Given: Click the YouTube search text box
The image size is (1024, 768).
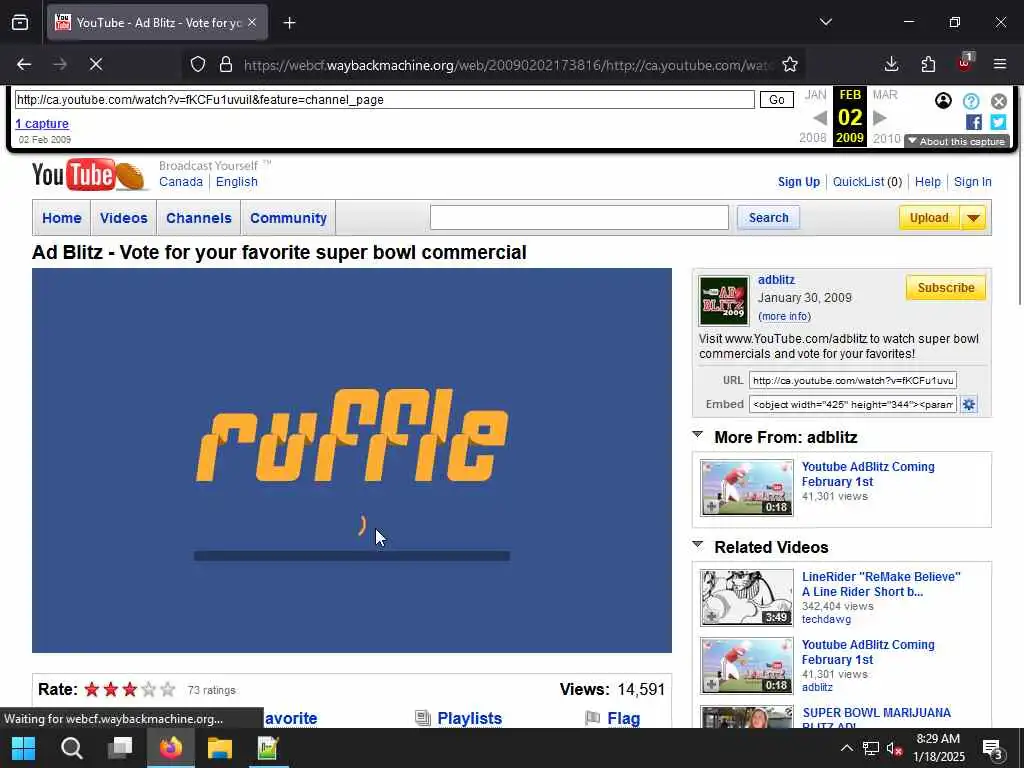Looking at the screenshot, I should pyautogui.click(x=579, y=217).
